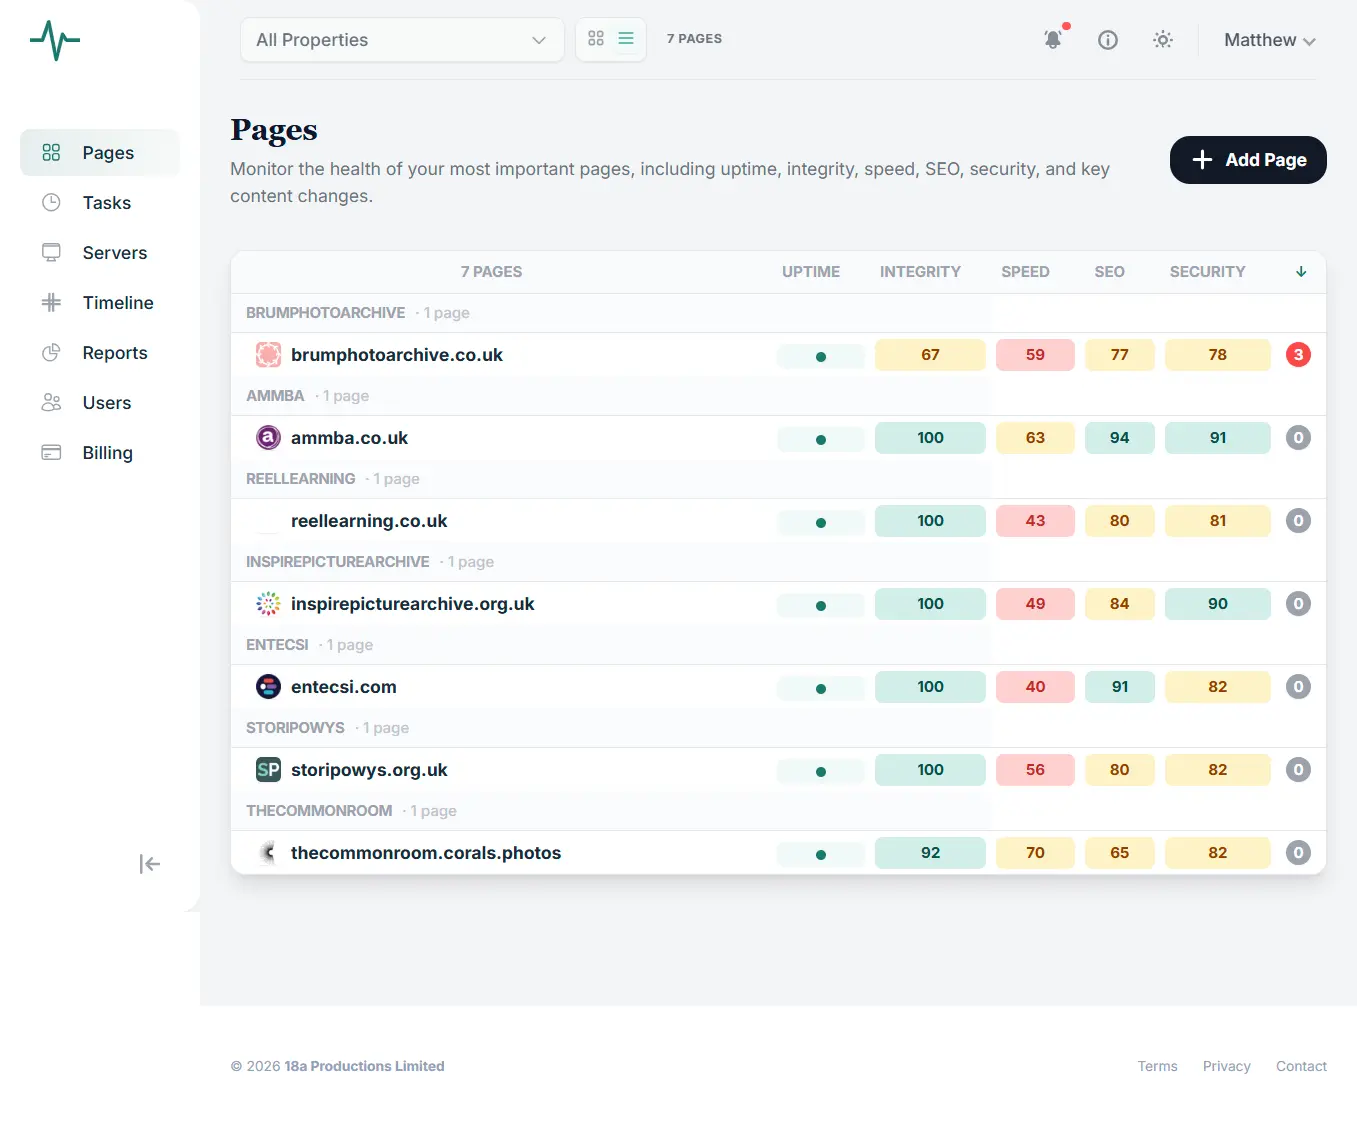Toggle light/dark theme sun icon
The height and width of the screenshot is (1127, 1357).
(1162, 40)
